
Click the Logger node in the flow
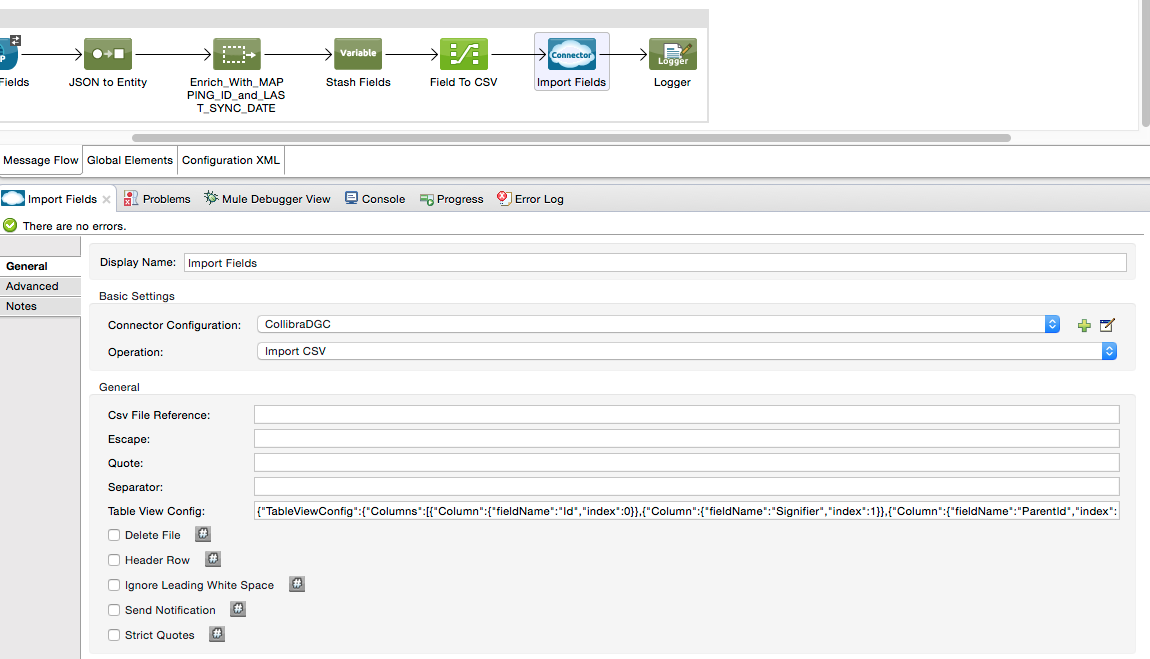coord(672,54)
